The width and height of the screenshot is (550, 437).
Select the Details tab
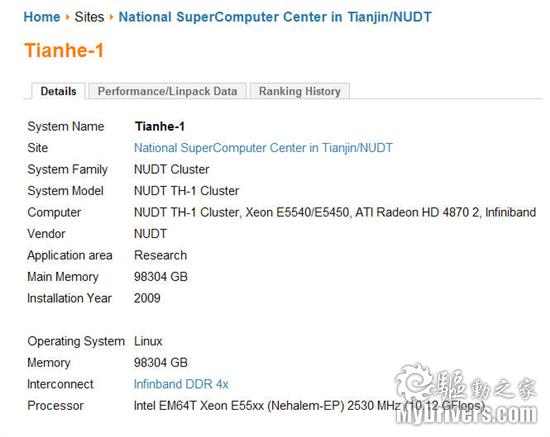(x=59, y=91)
